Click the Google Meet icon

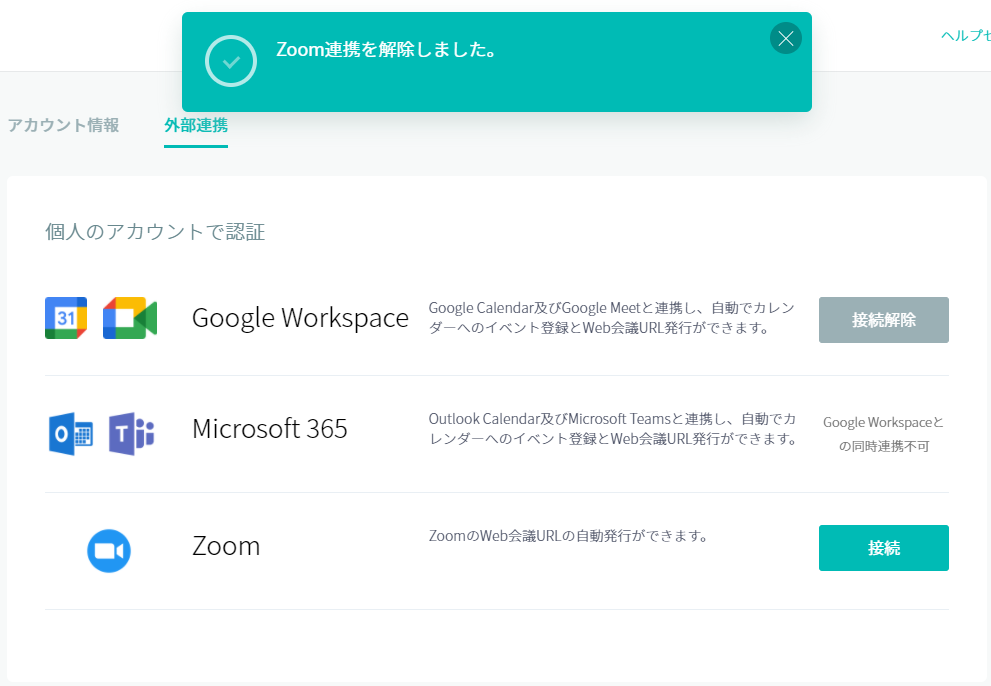pyautogui.click(x=130, y=318)
